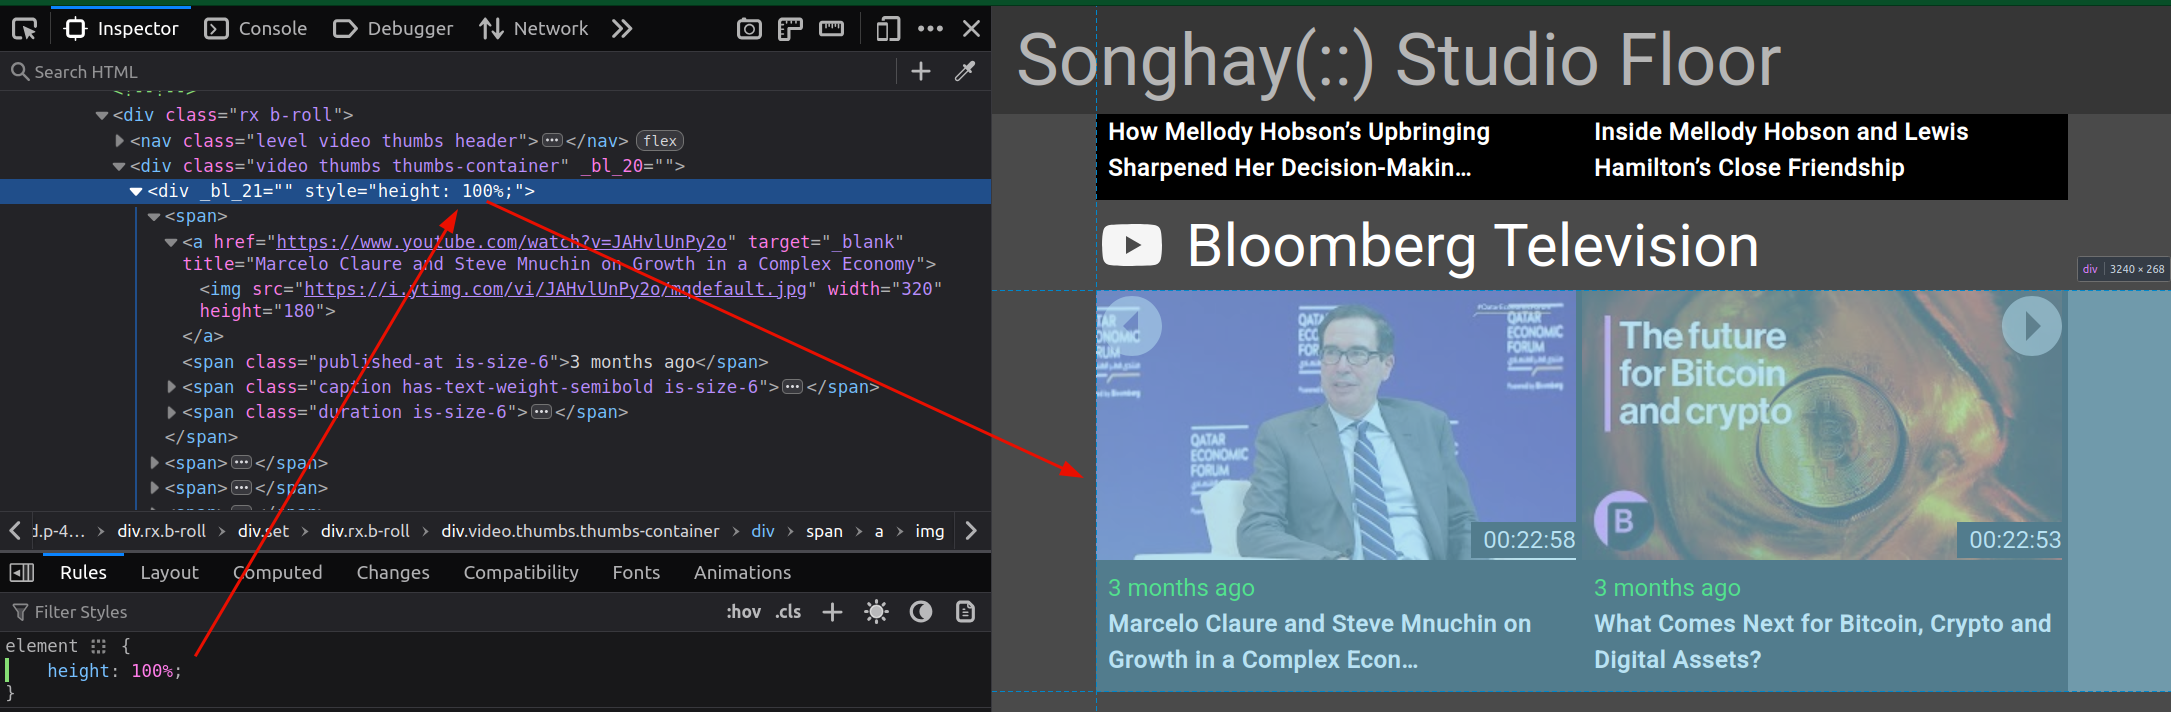Expand the nav level video thumbs header node

120,141
